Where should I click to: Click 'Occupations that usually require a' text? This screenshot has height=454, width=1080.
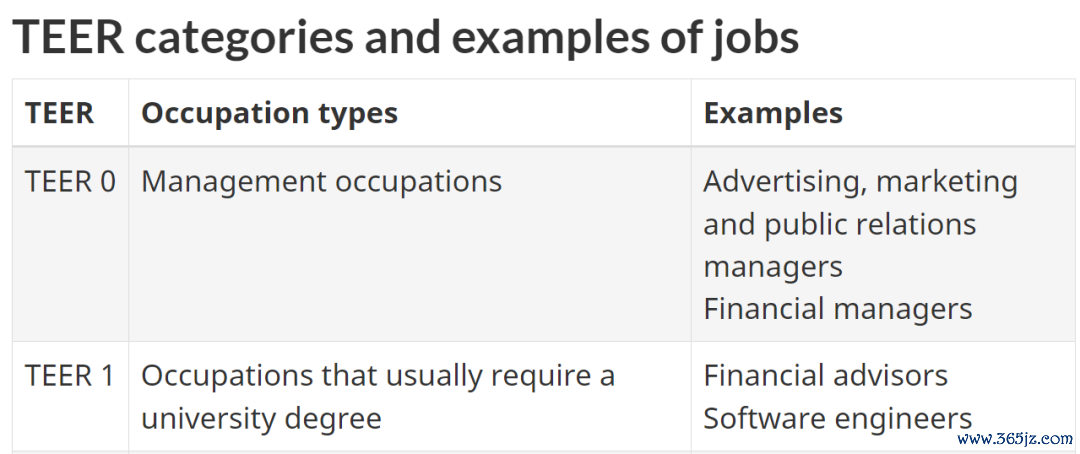[x=378, y=376]
